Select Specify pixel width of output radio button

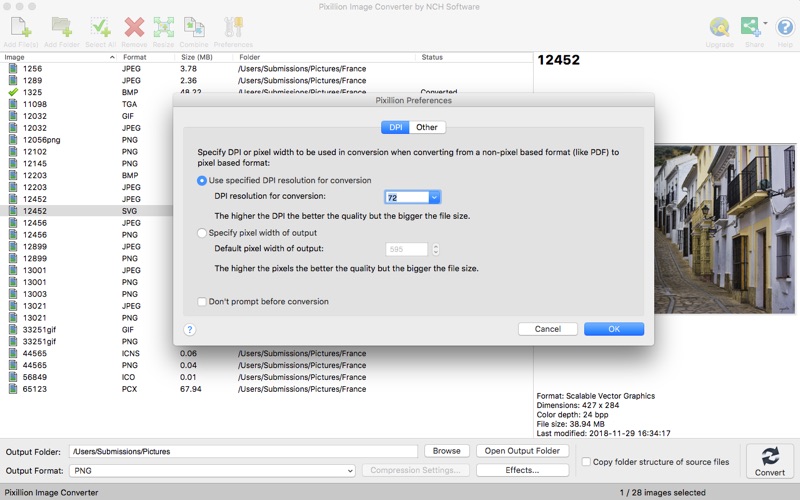202,233
